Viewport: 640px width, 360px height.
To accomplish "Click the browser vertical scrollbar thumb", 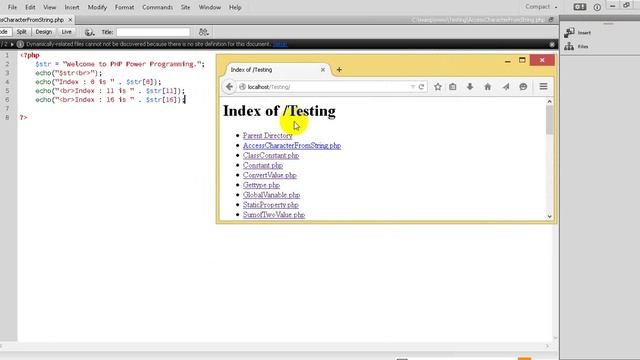I will pyautogui.click(x=549, y=120).
